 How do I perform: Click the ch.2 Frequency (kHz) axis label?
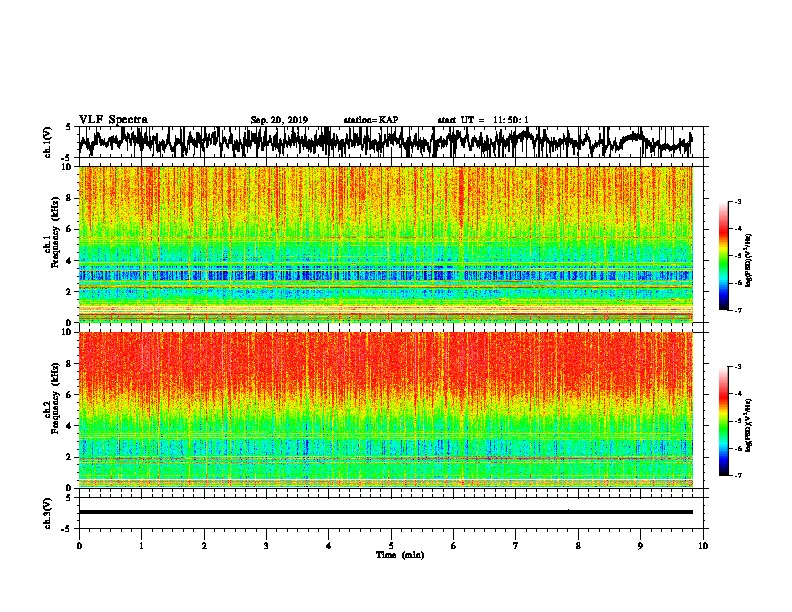[53, 398]
